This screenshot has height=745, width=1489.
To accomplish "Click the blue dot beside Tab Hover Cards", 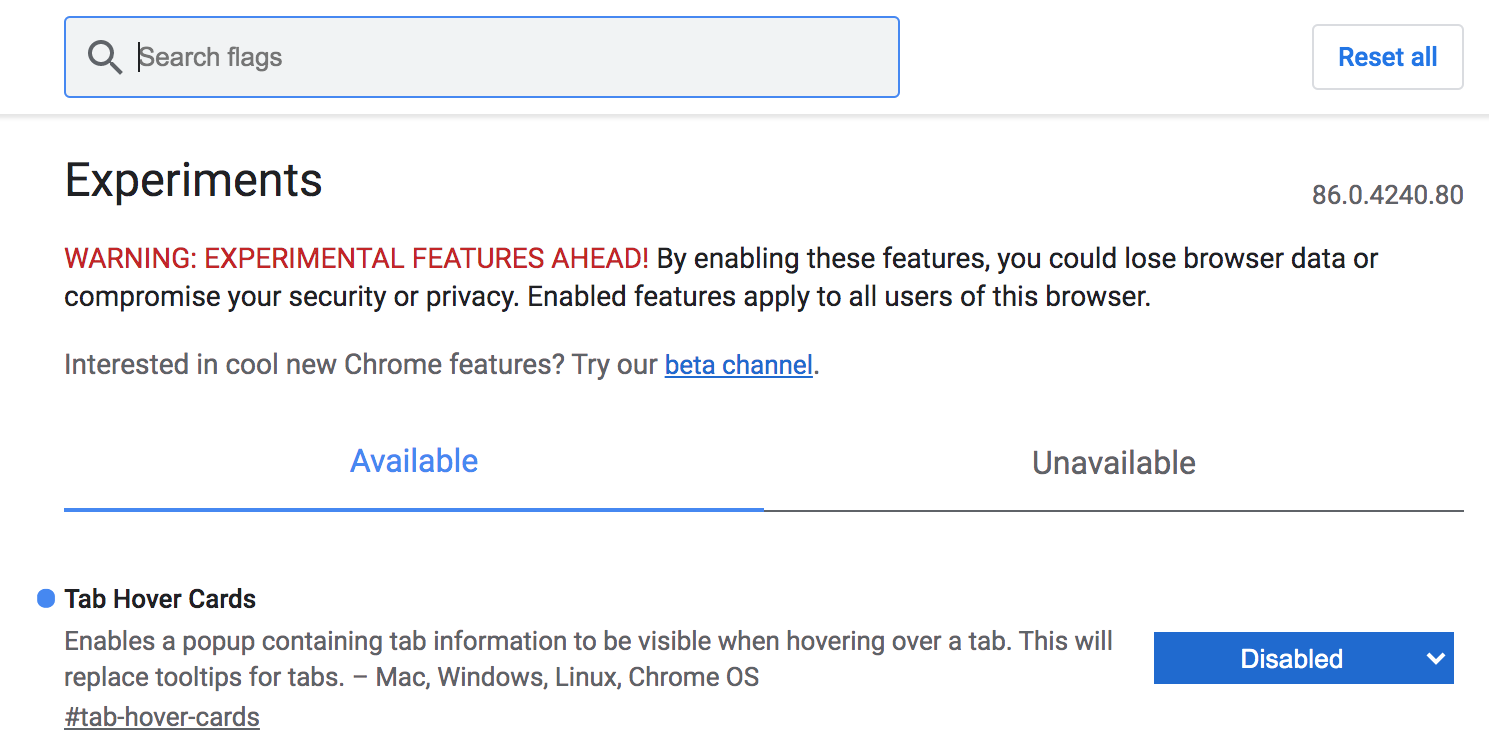I will [45, 599].
